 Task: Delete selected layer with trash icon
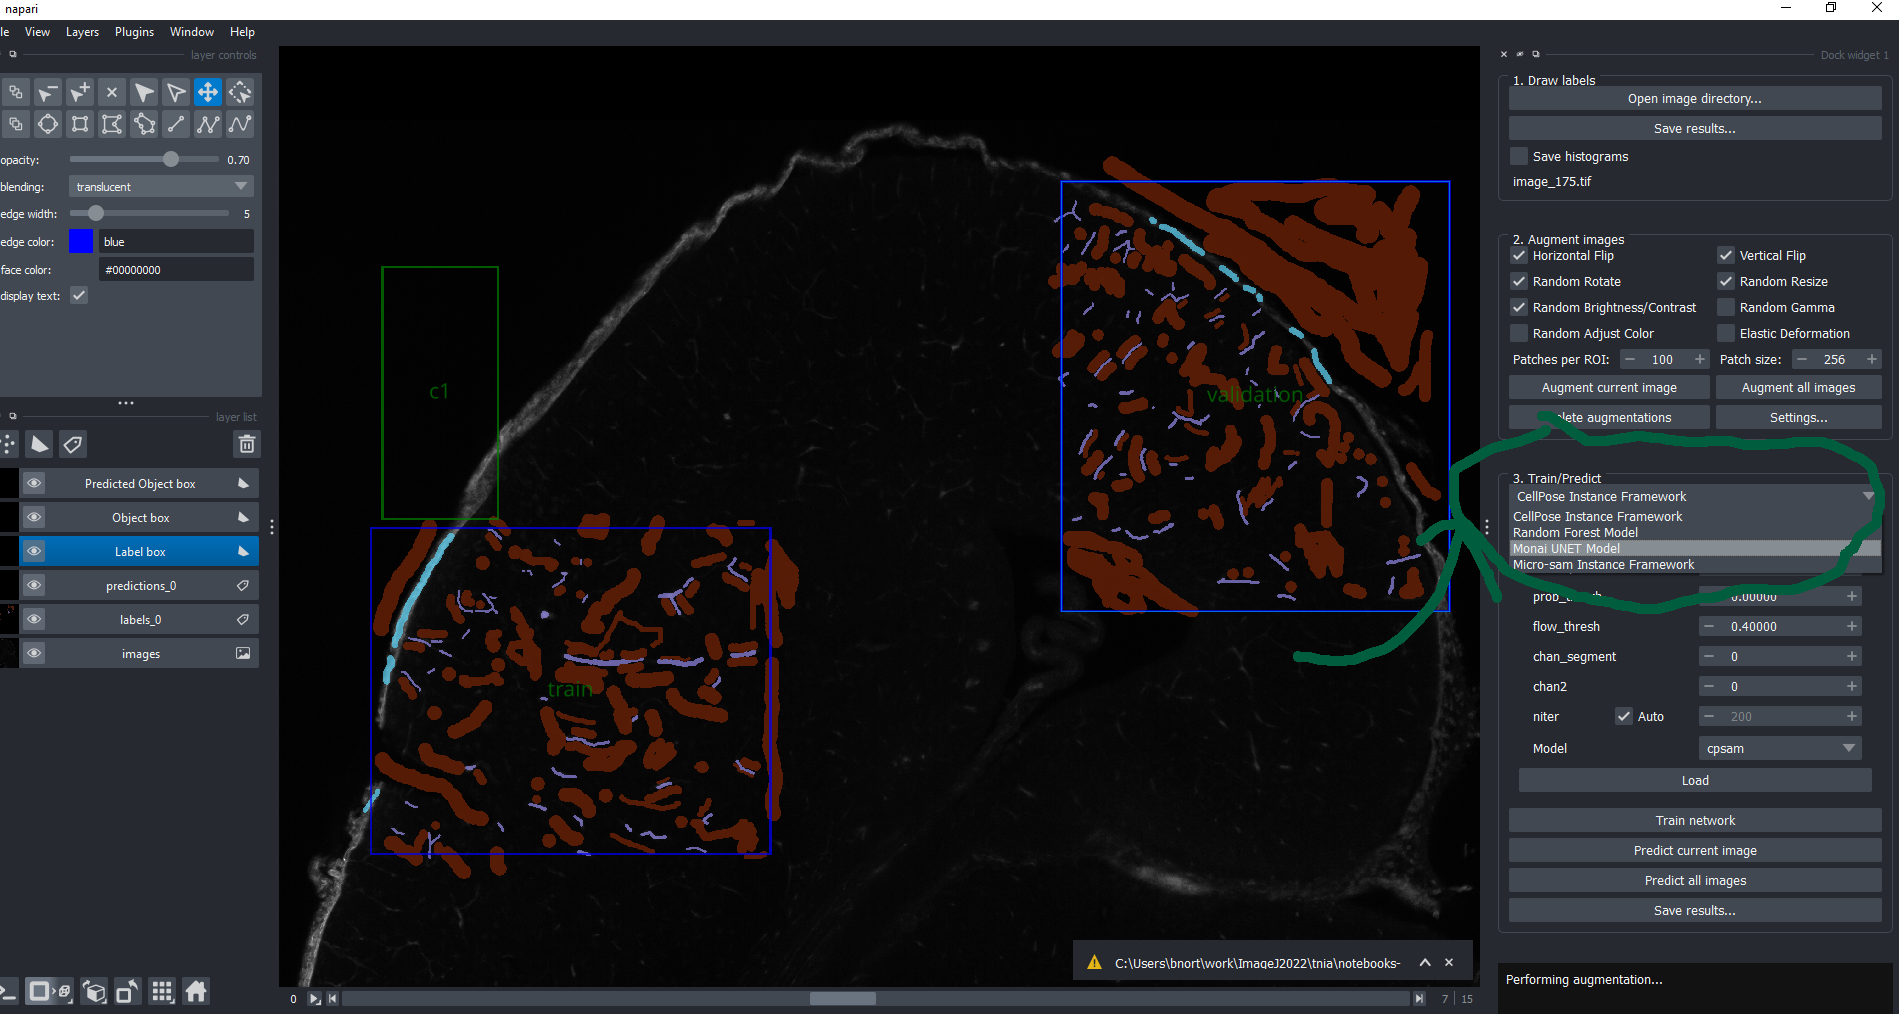(x=247, y=444)
